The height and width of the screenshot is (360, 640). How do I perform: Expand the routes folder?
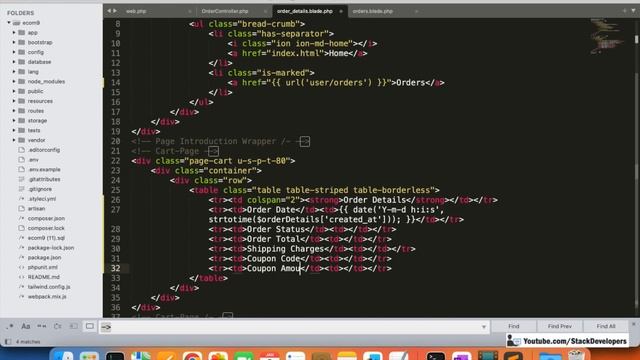14,111
